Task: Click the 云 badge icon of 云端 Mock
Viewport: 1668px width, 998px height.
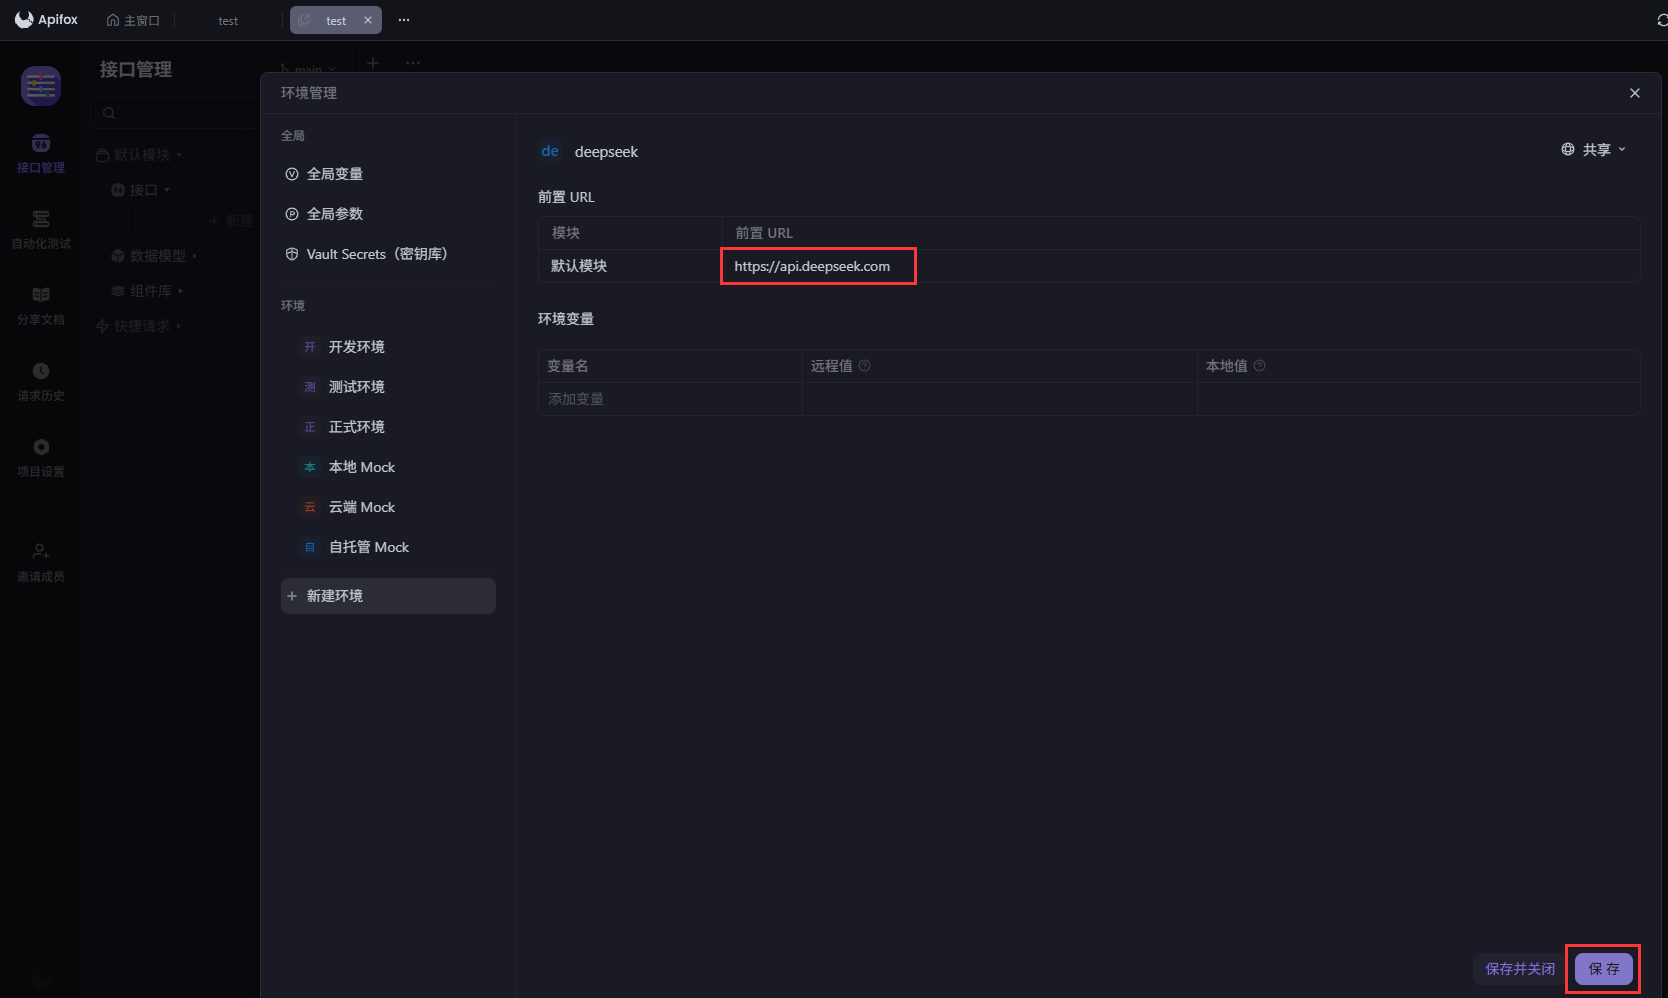Action: click(310, 507)
